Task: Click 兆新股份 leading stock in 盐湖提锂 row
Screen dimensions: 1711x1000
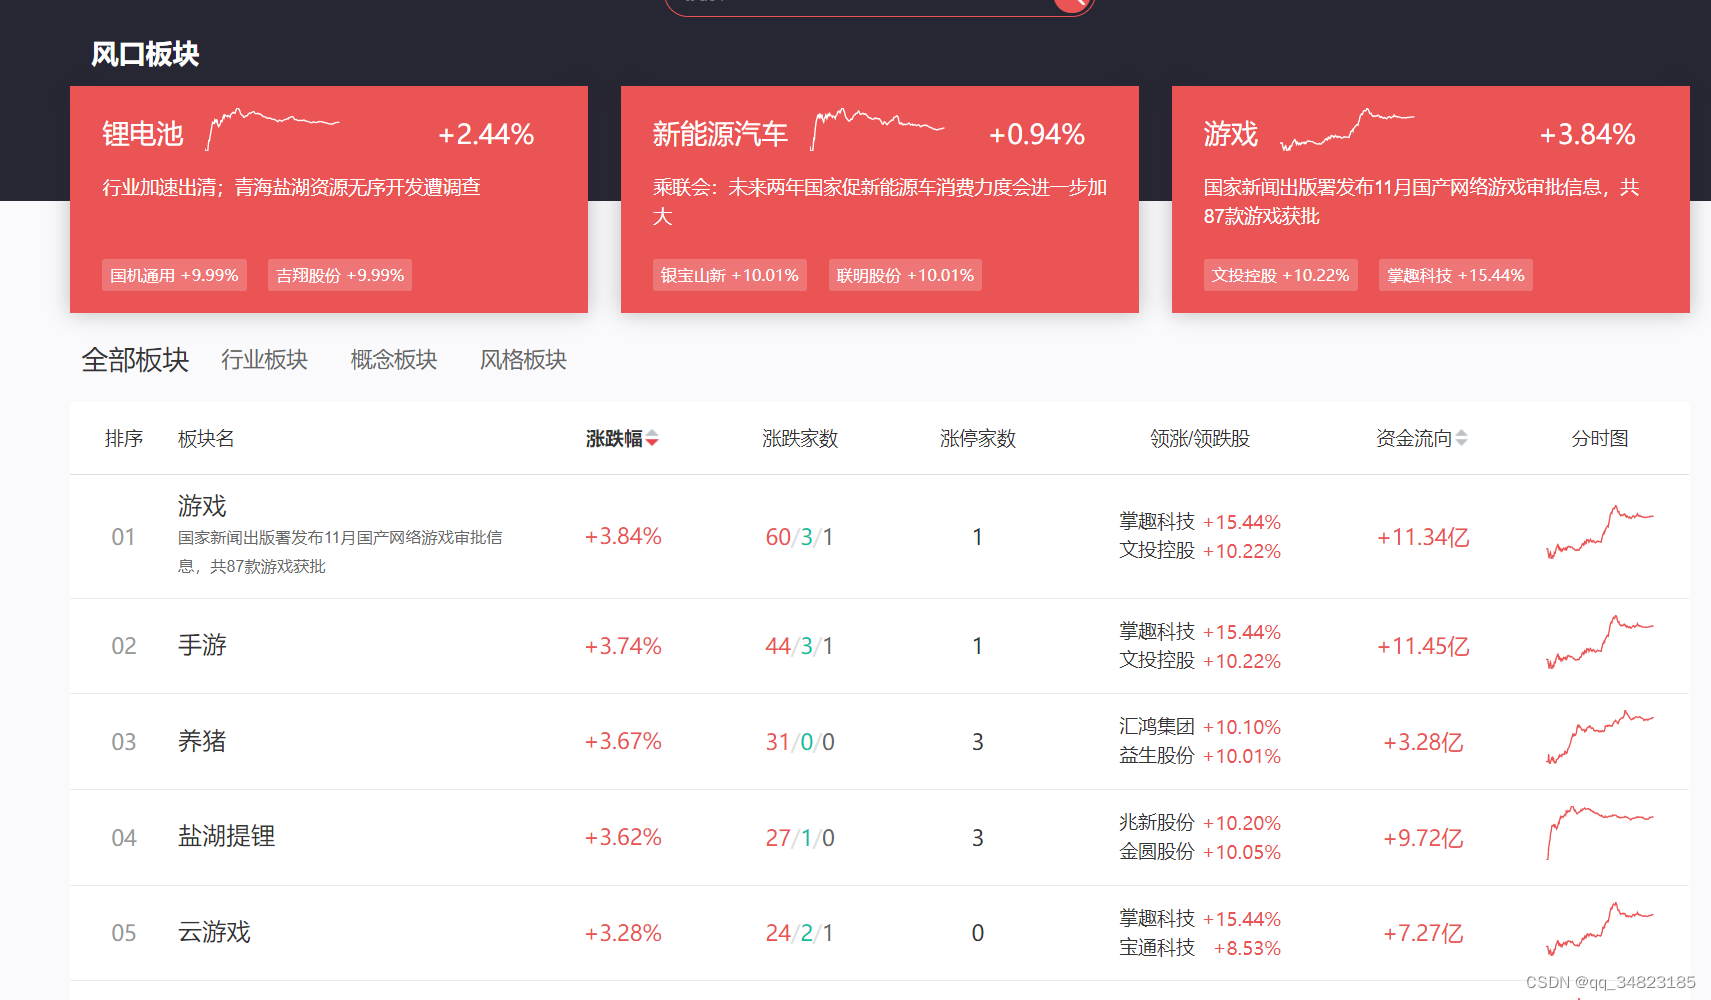Action: [x=1157, y=823]
